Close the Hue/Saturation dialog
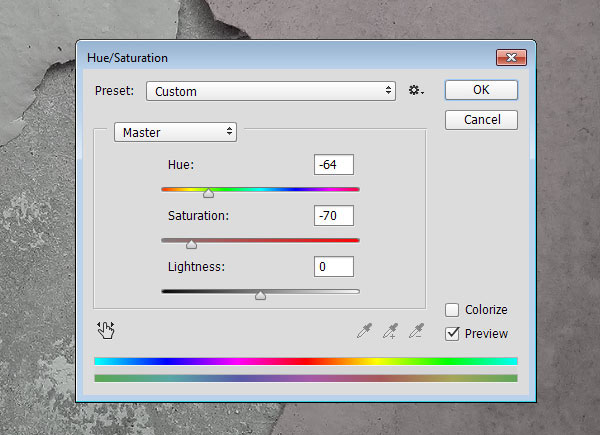600x435 pixels. 511,57
